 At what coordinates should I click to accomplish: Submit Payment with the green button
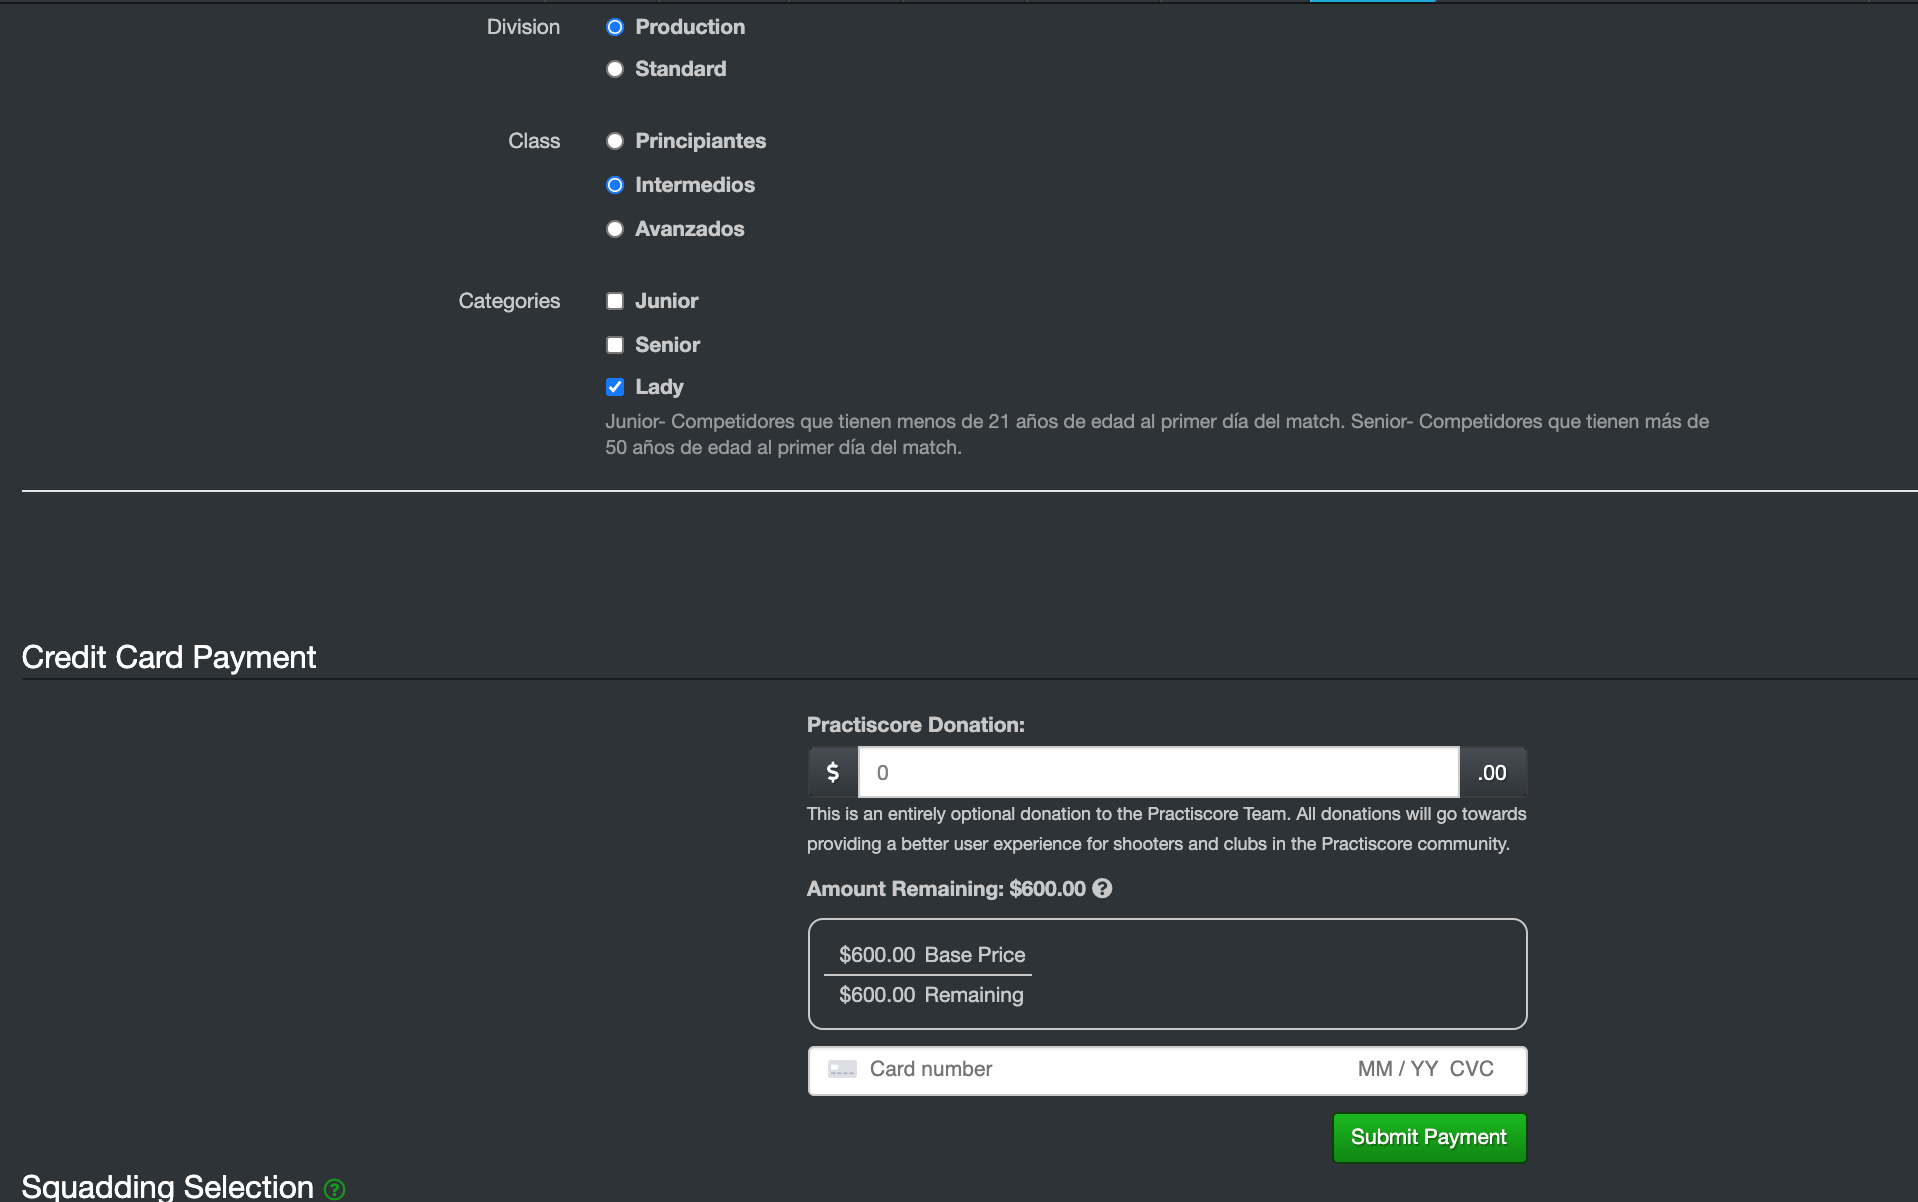coord(1429,1137)
